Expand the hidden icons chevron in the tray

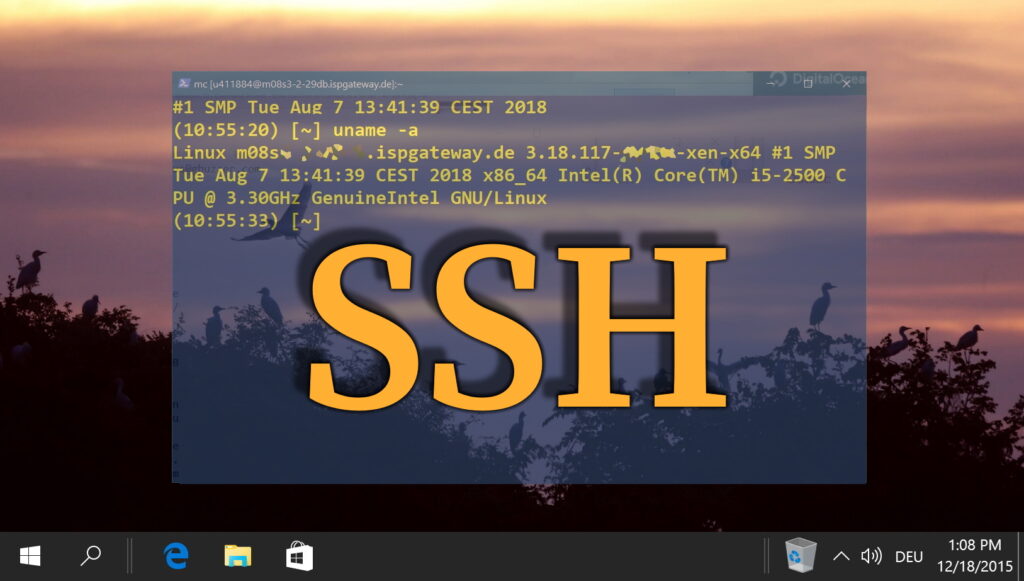841,555
